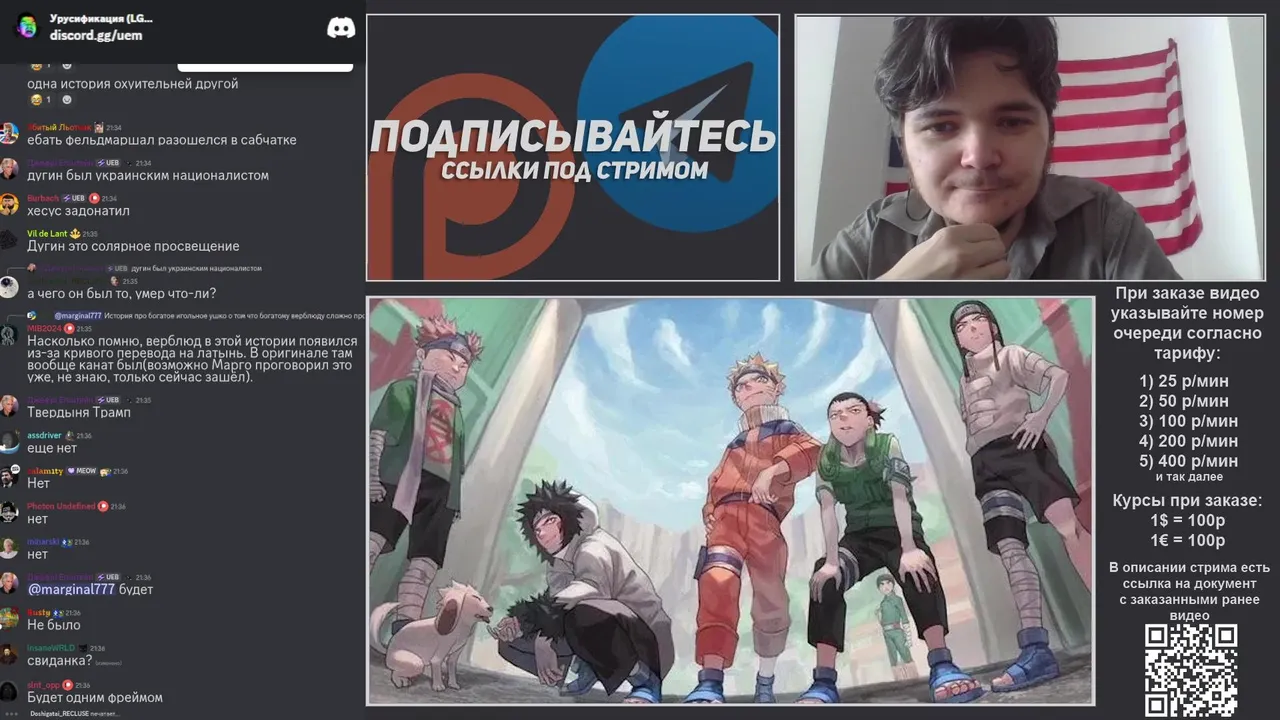This screenshot has width=1280, height=720.
Task: Click assdriver's avatar
Action: click(x=9, y=442)
